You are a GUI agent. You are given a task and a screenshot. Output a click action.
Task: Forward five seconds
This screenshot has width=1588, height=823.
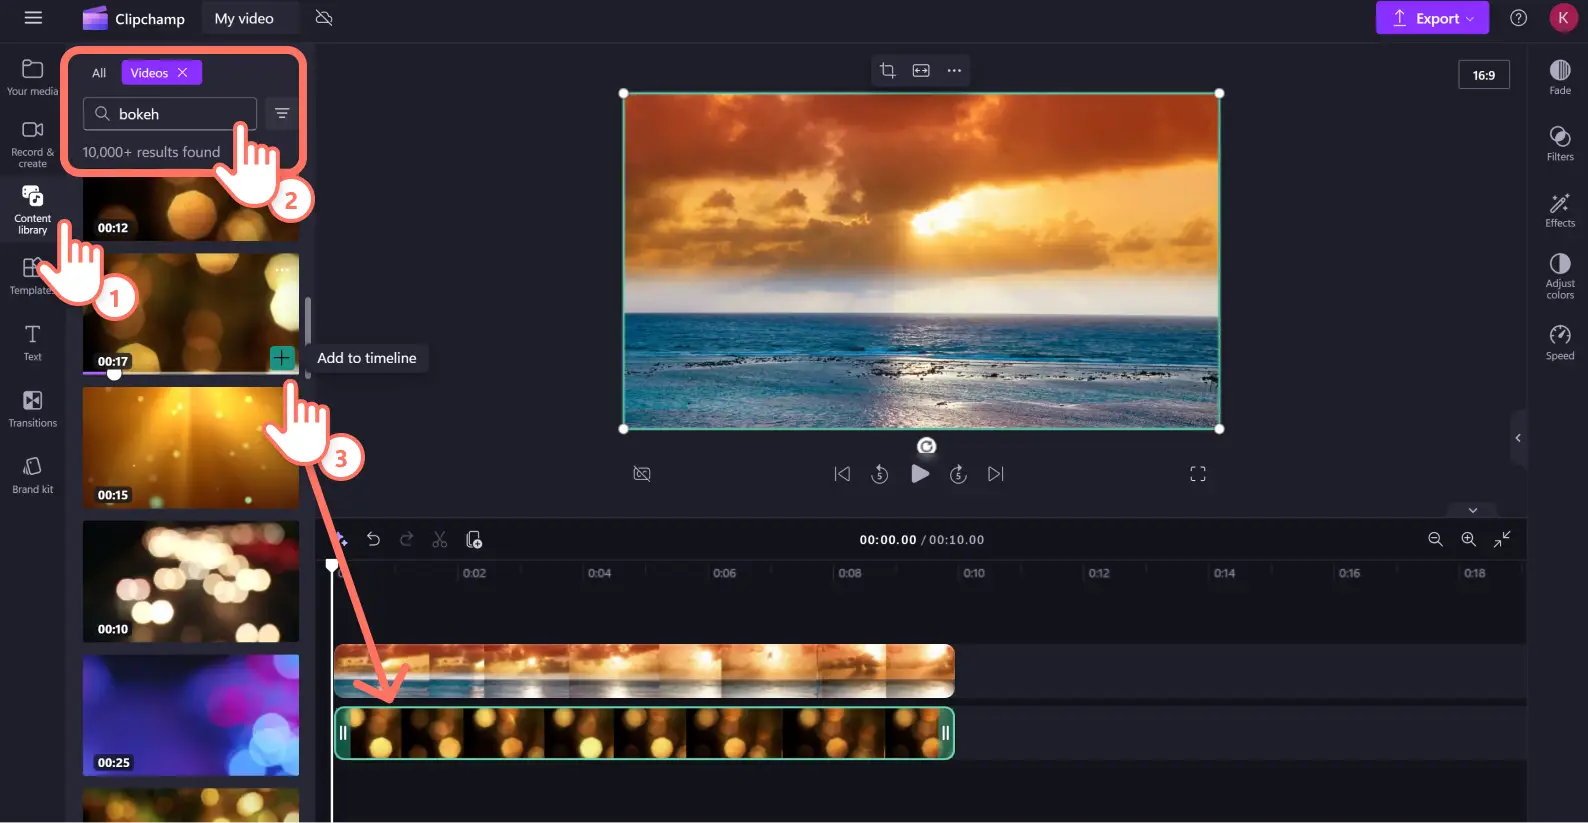[958, 474]
